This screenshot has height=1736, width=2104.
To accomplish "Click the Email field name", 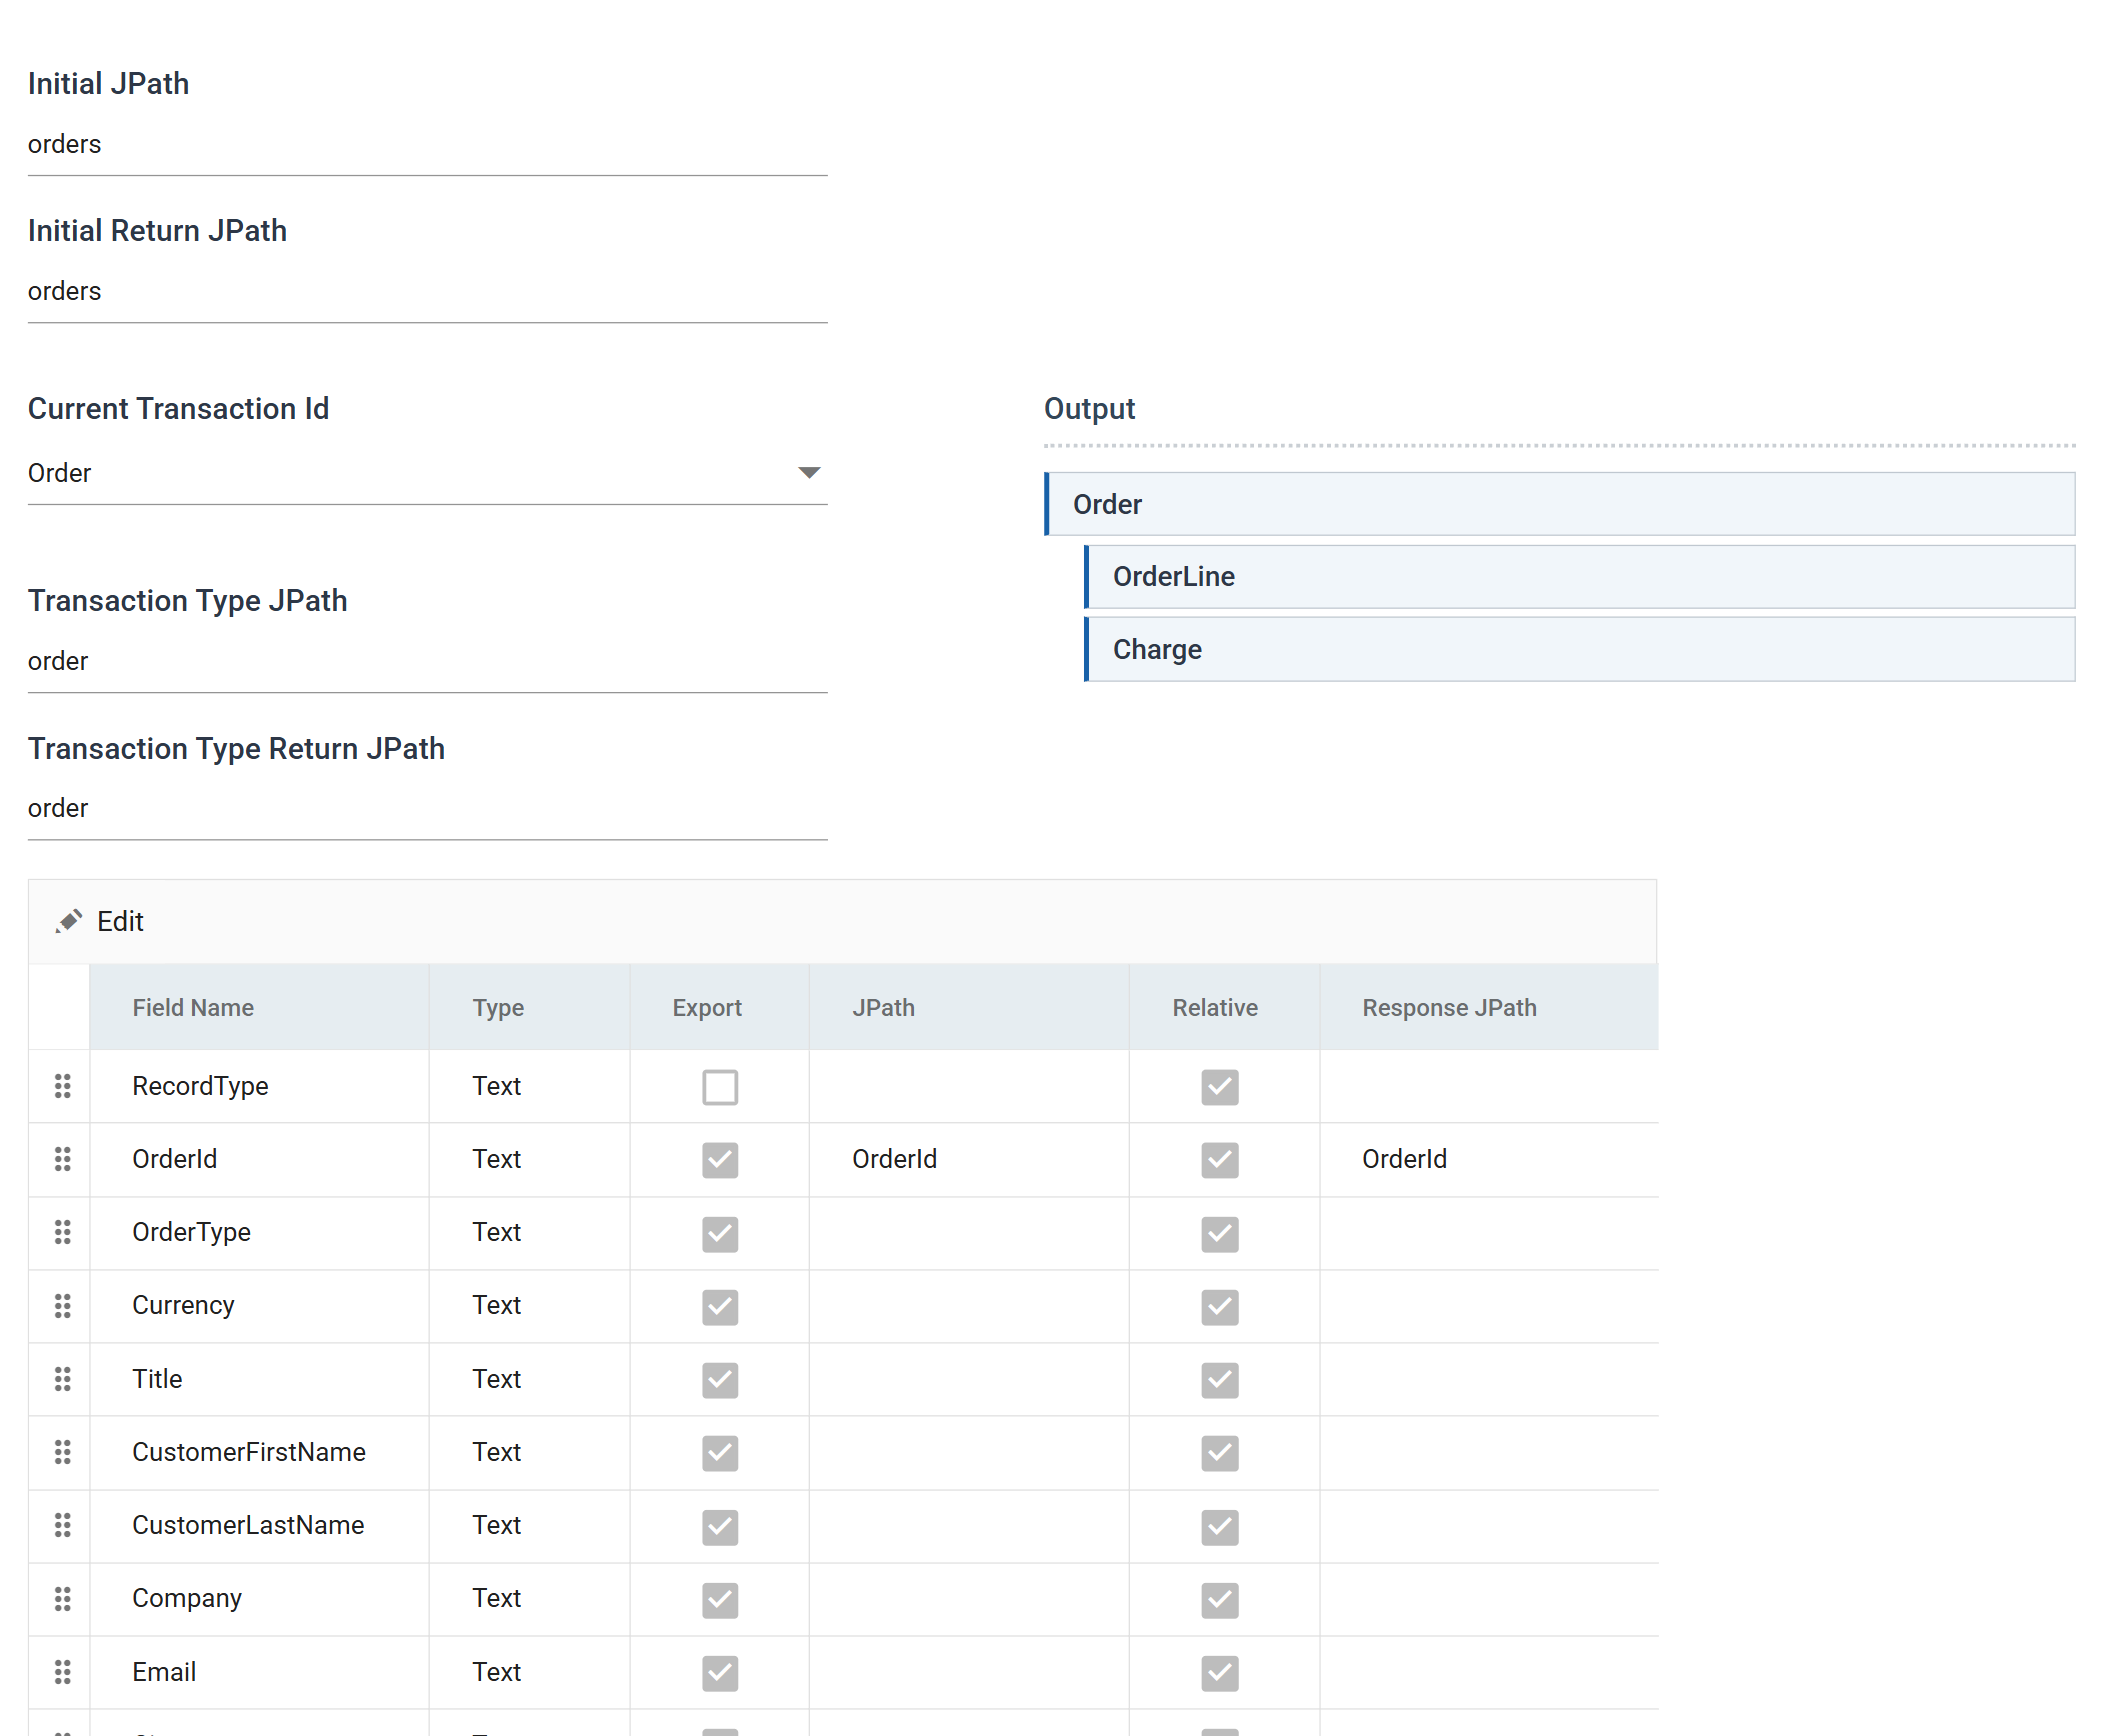I will click(x=164, y=1672).
